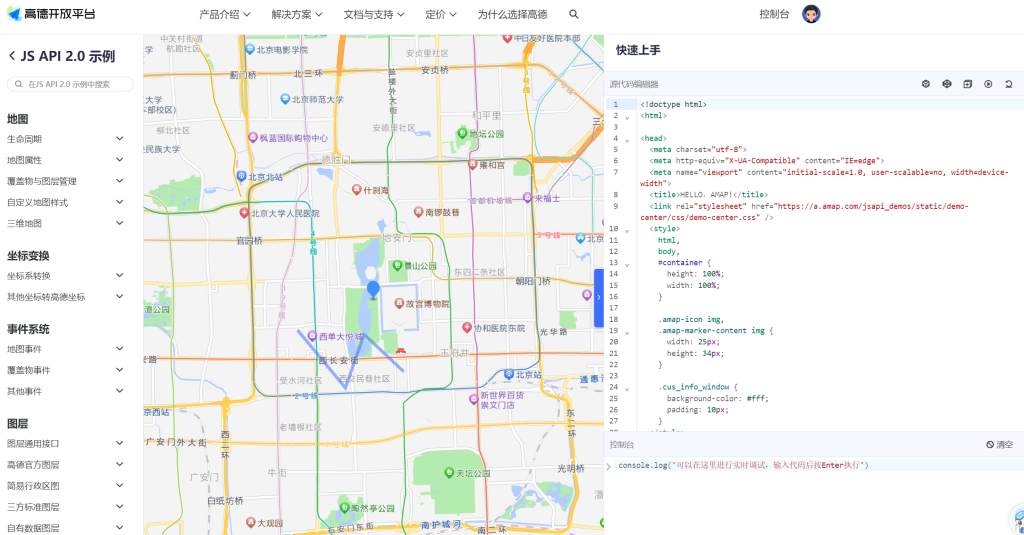
Task: Click the 协和医院东院 hospital icon
Action: point(467,327)
